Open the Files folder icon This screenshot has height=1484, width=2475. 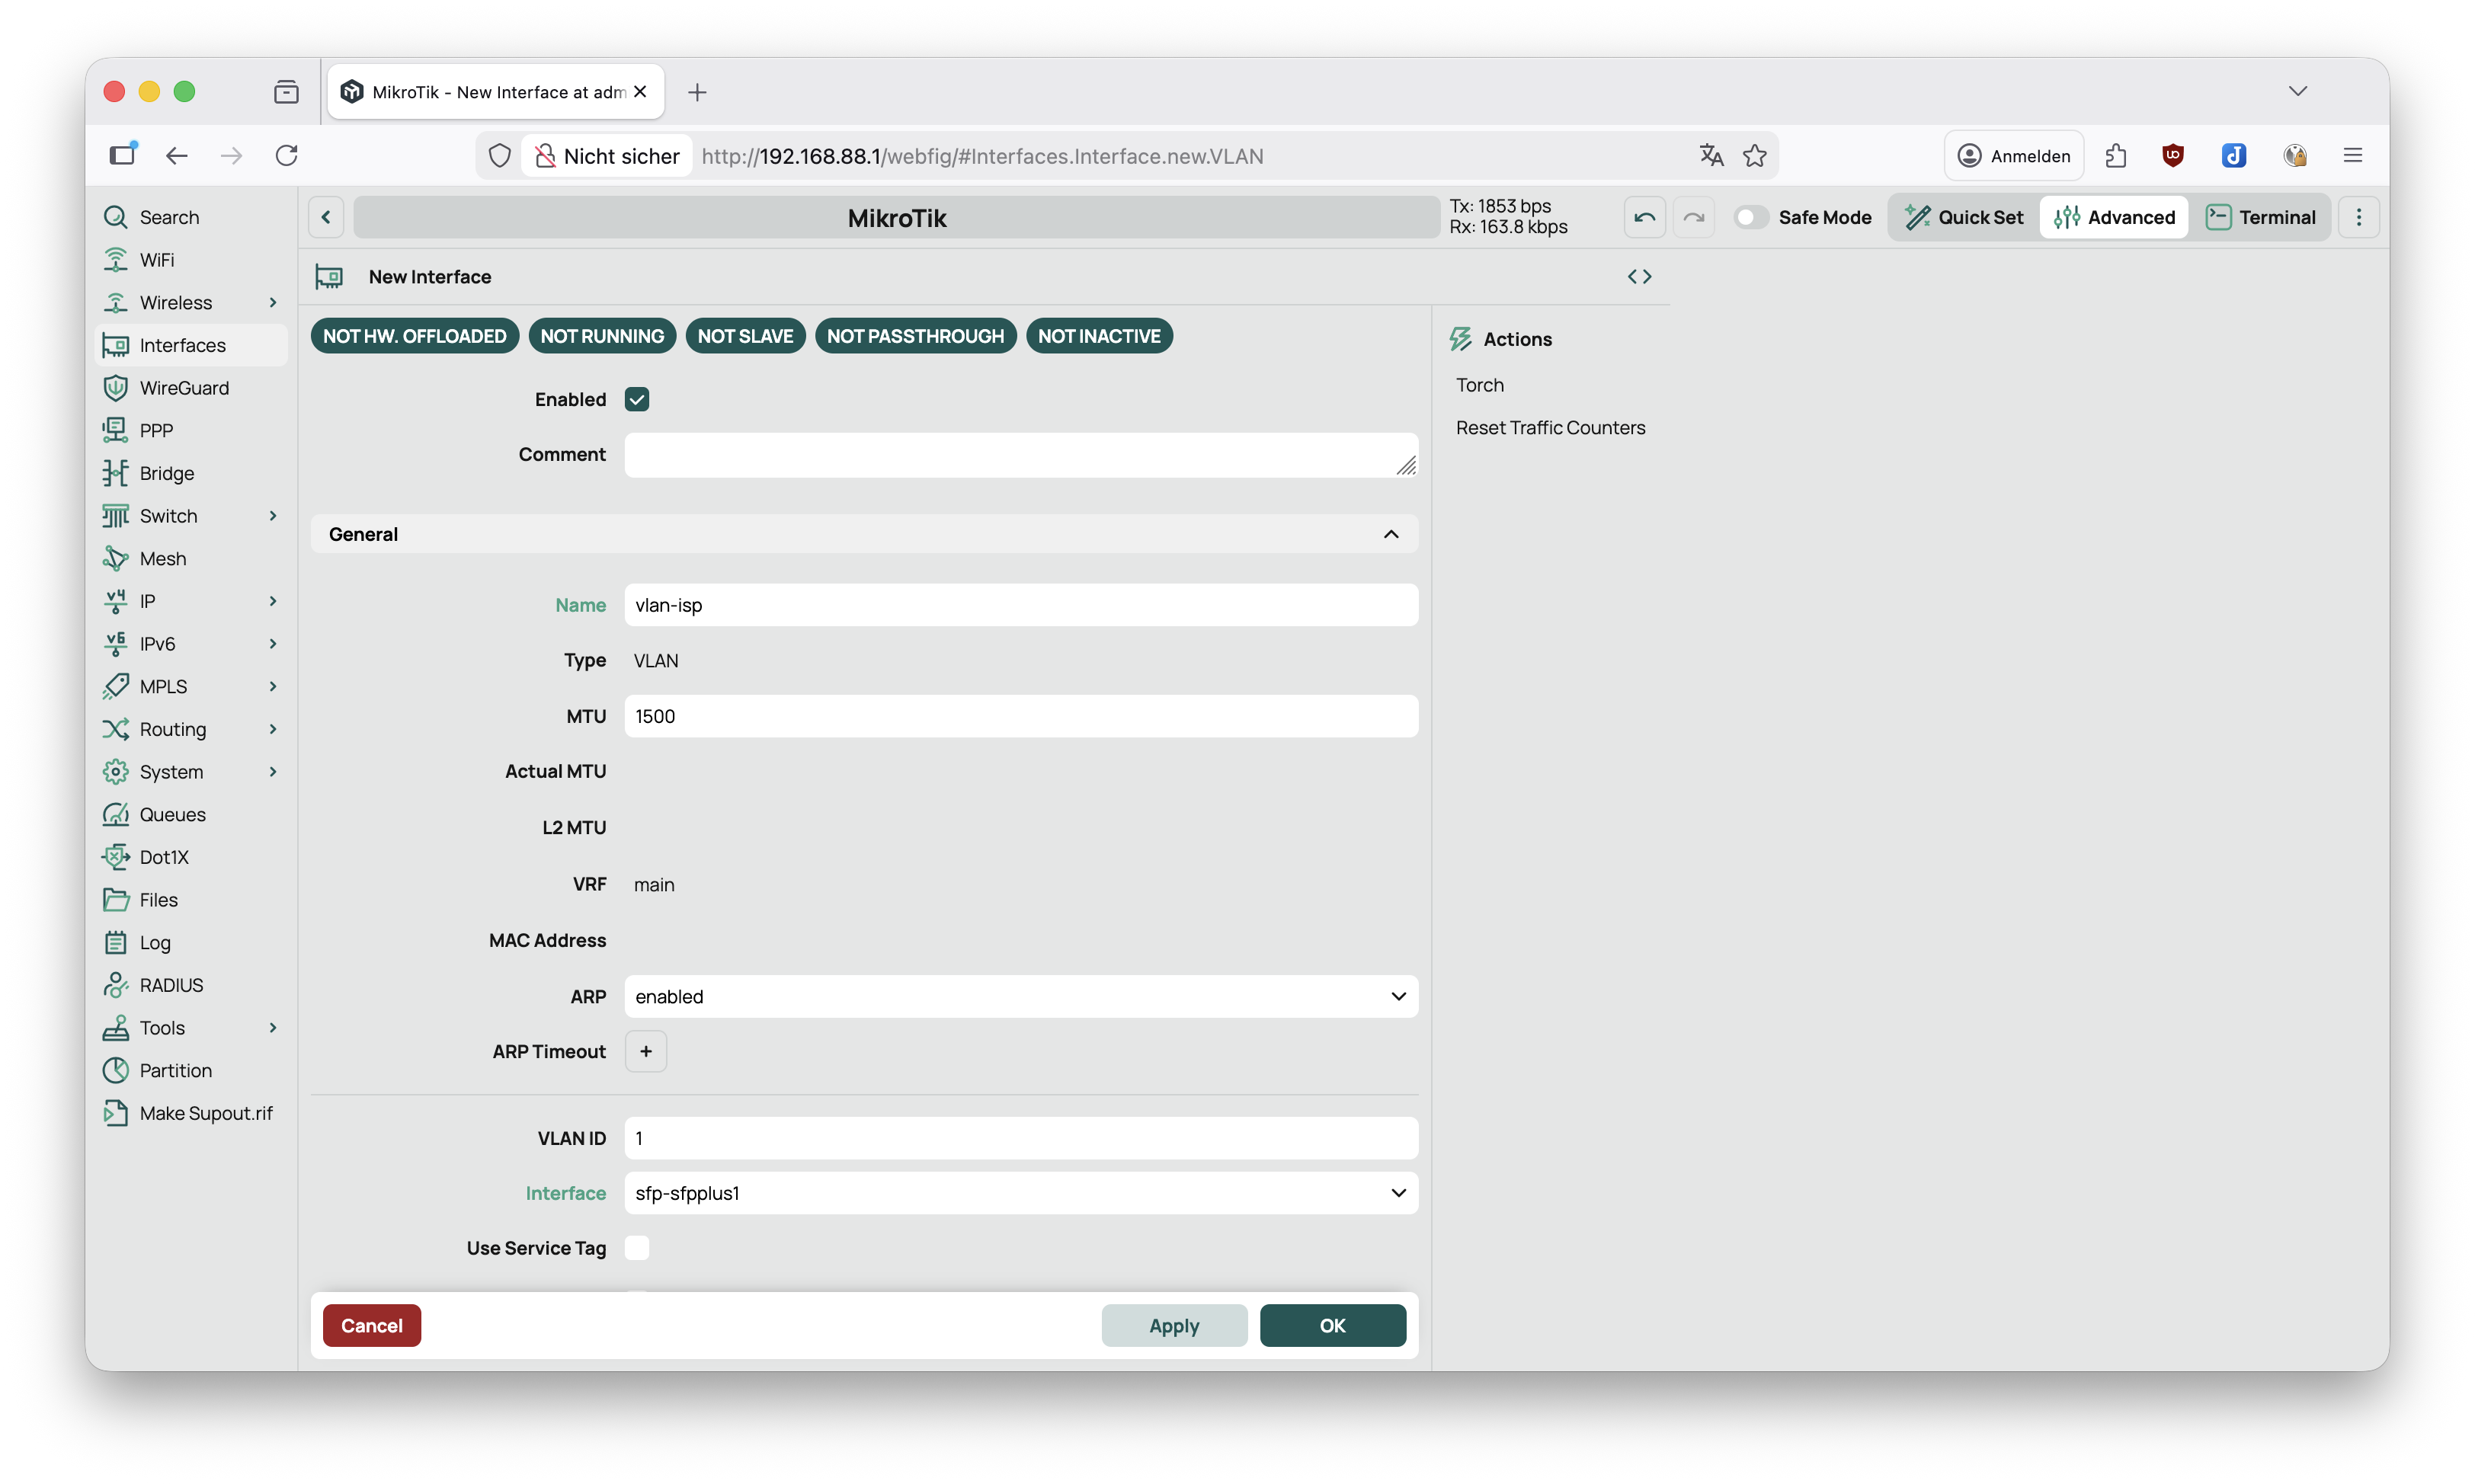coord(116,900)
